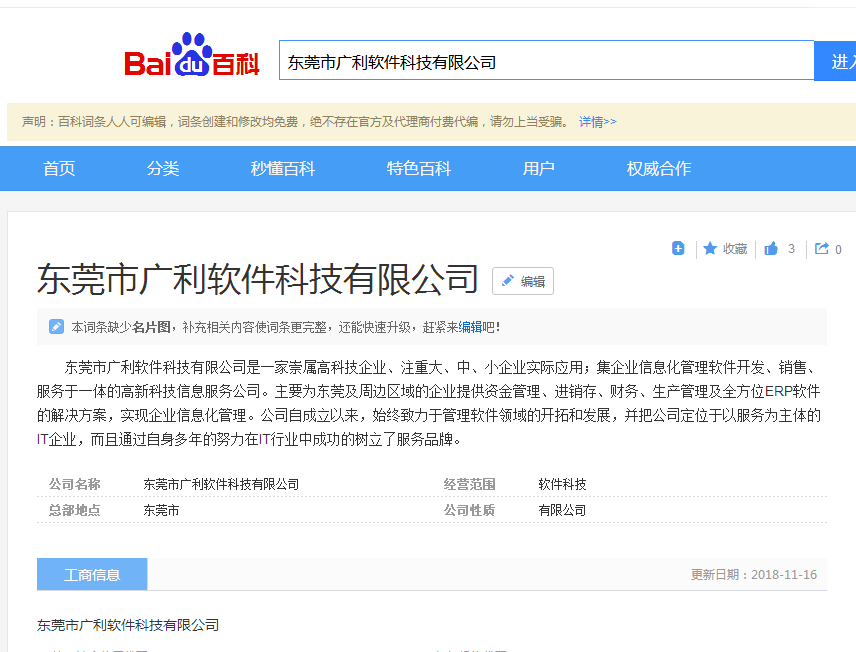Click the 收藏 label text

735,249
